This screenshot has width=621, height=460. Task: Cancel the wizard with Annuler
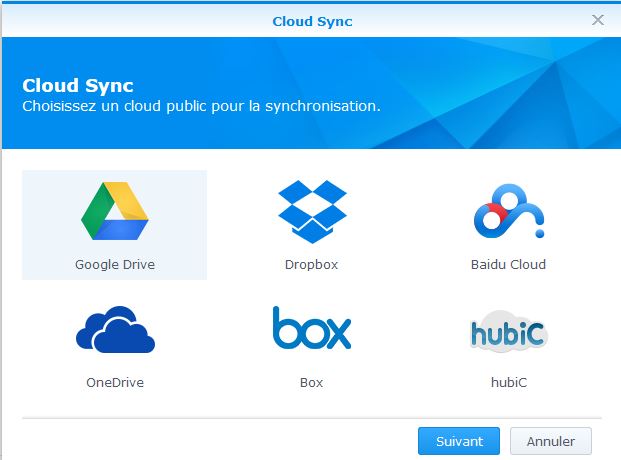550,441
